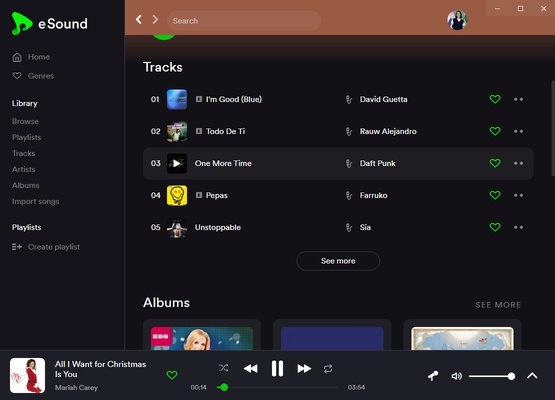Toggle repeat mode

pos(328,368)
